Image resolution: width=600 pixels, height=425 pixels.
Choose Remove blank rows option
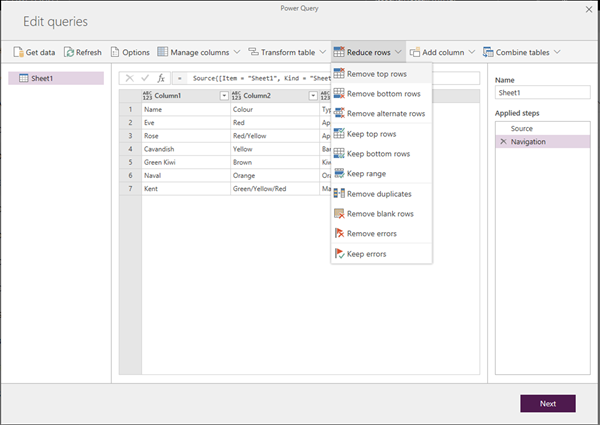tap(379, 214)
